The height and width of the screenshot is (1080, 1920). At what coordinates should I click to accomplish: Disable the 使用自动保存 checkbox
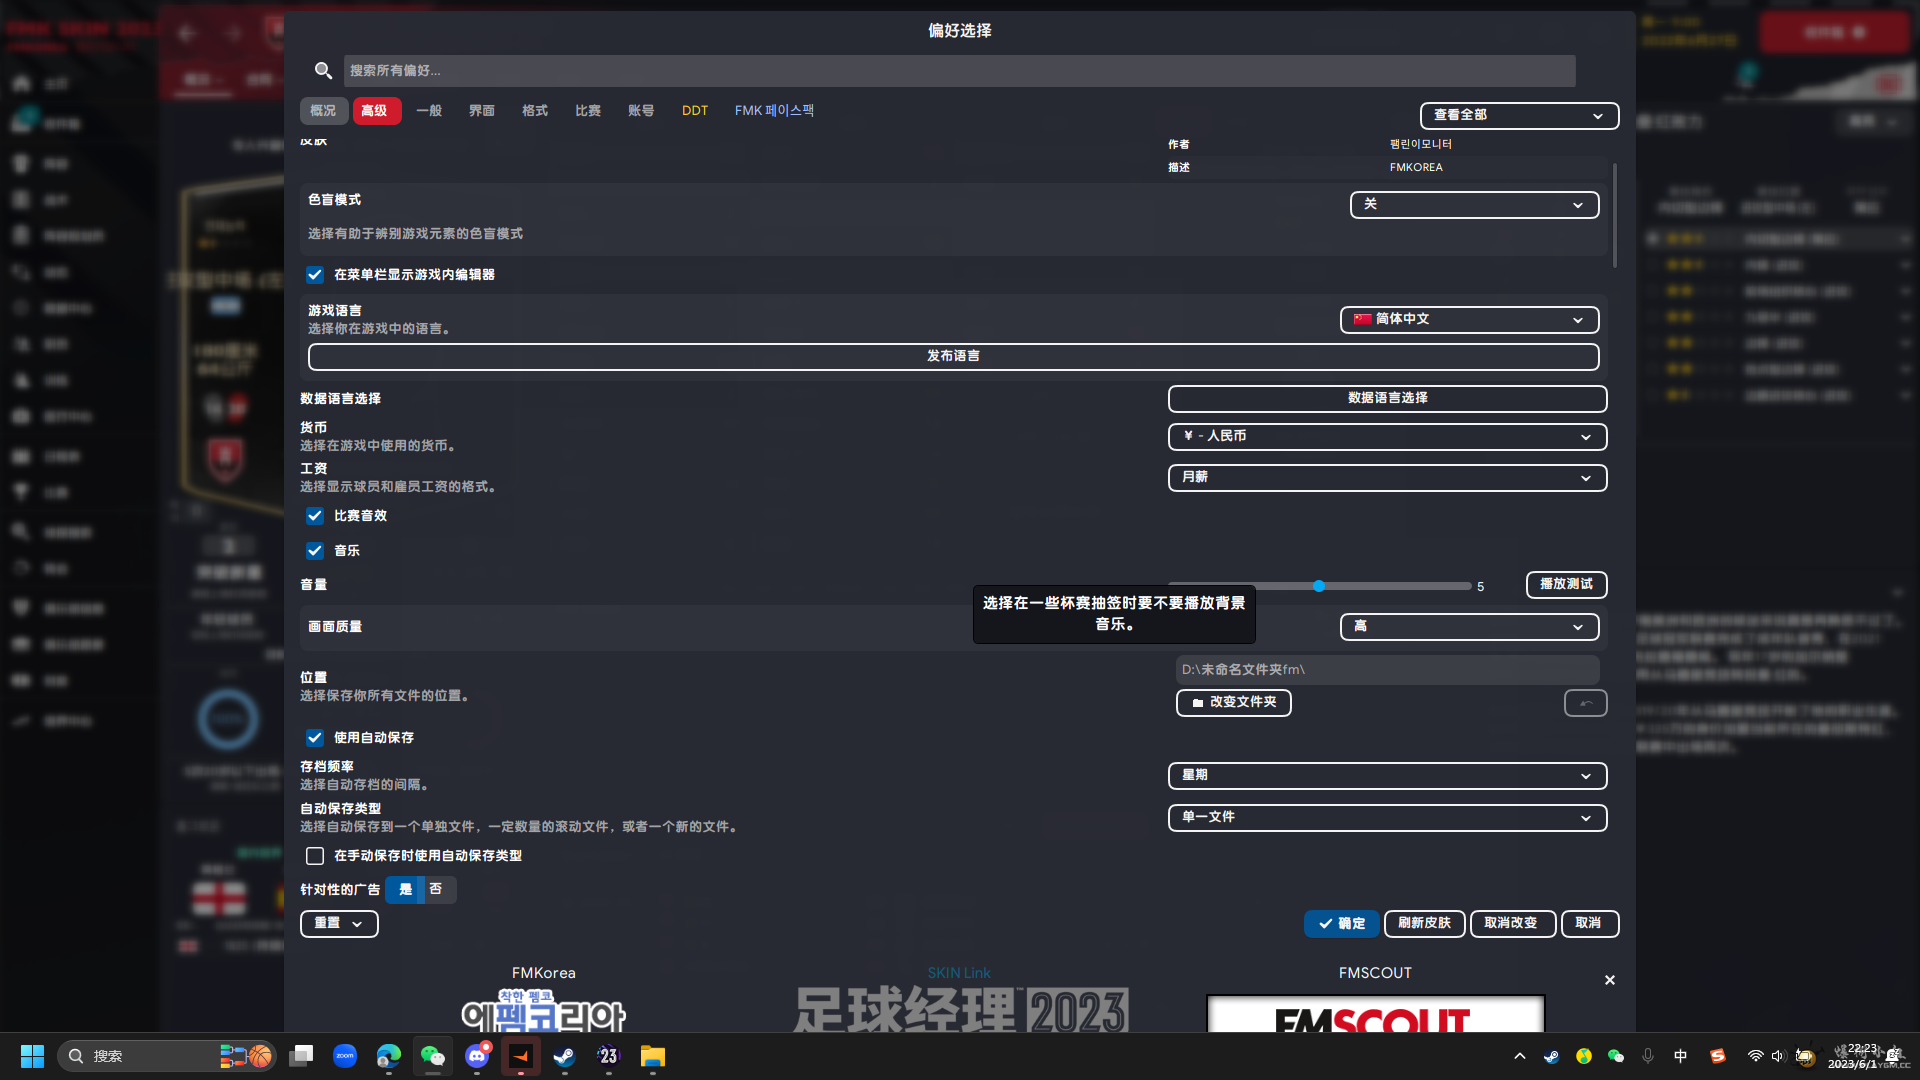315,738
